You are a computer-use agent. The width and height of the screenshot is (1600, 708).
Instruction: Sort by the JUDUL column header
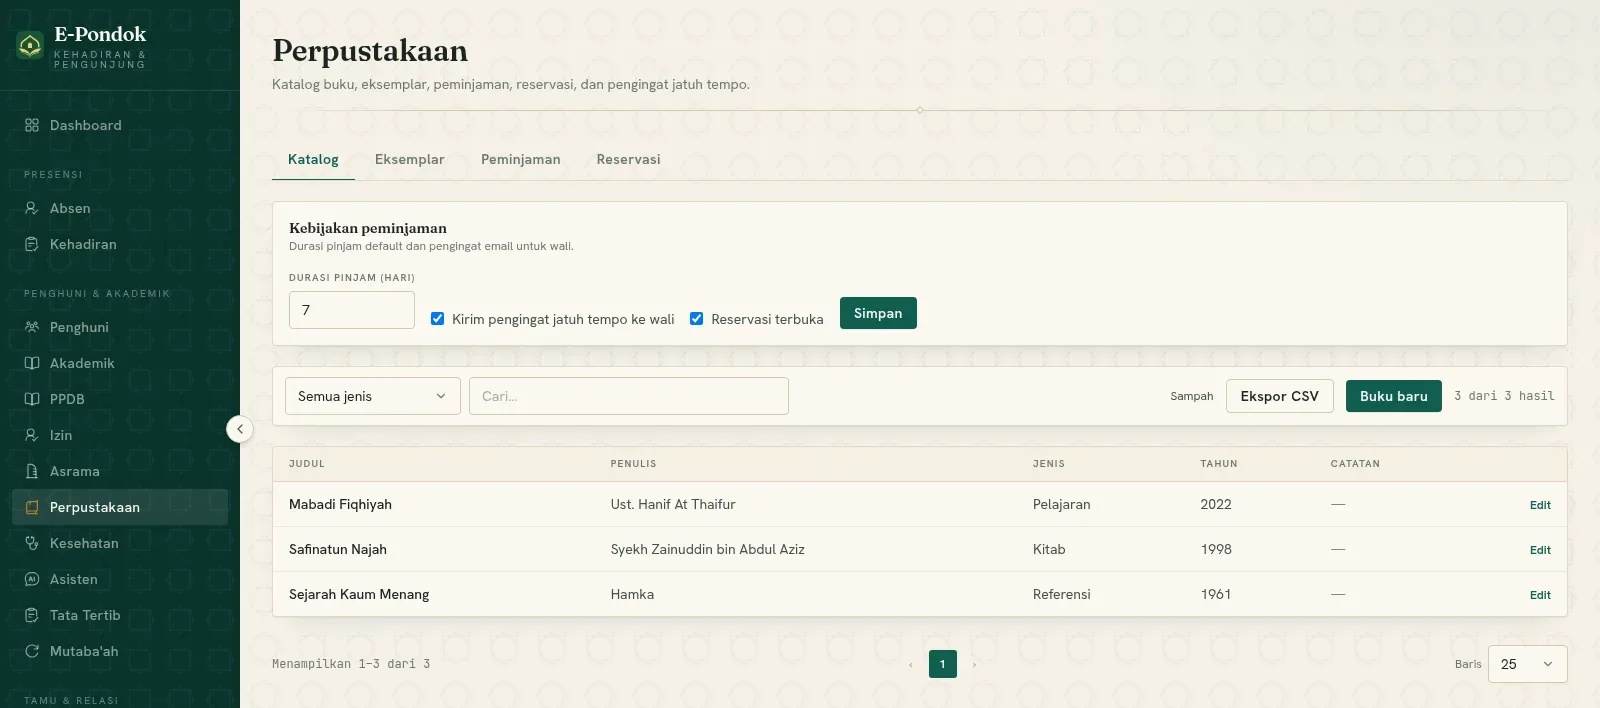[x=307, y=464]
